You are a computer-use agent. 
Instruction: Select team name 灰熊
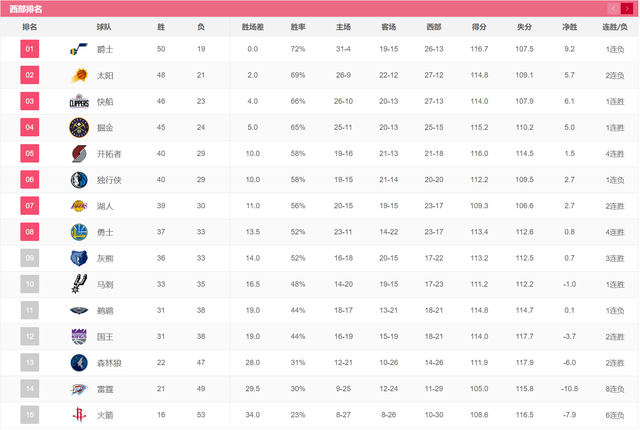tap(105, 258)
